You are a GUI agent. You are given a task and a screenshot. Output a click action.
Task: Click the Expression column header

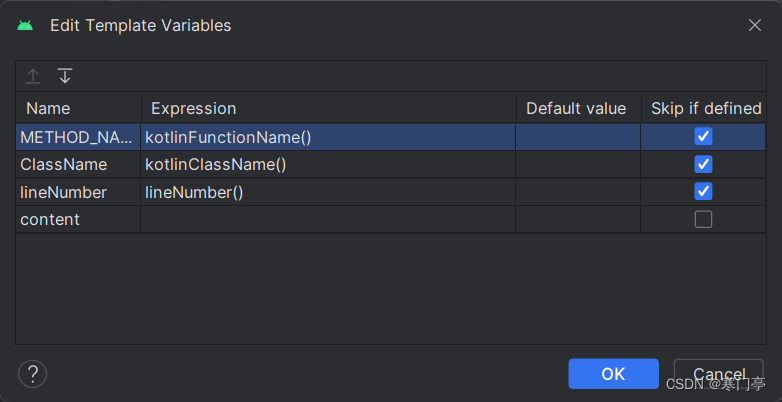[193, 108]
